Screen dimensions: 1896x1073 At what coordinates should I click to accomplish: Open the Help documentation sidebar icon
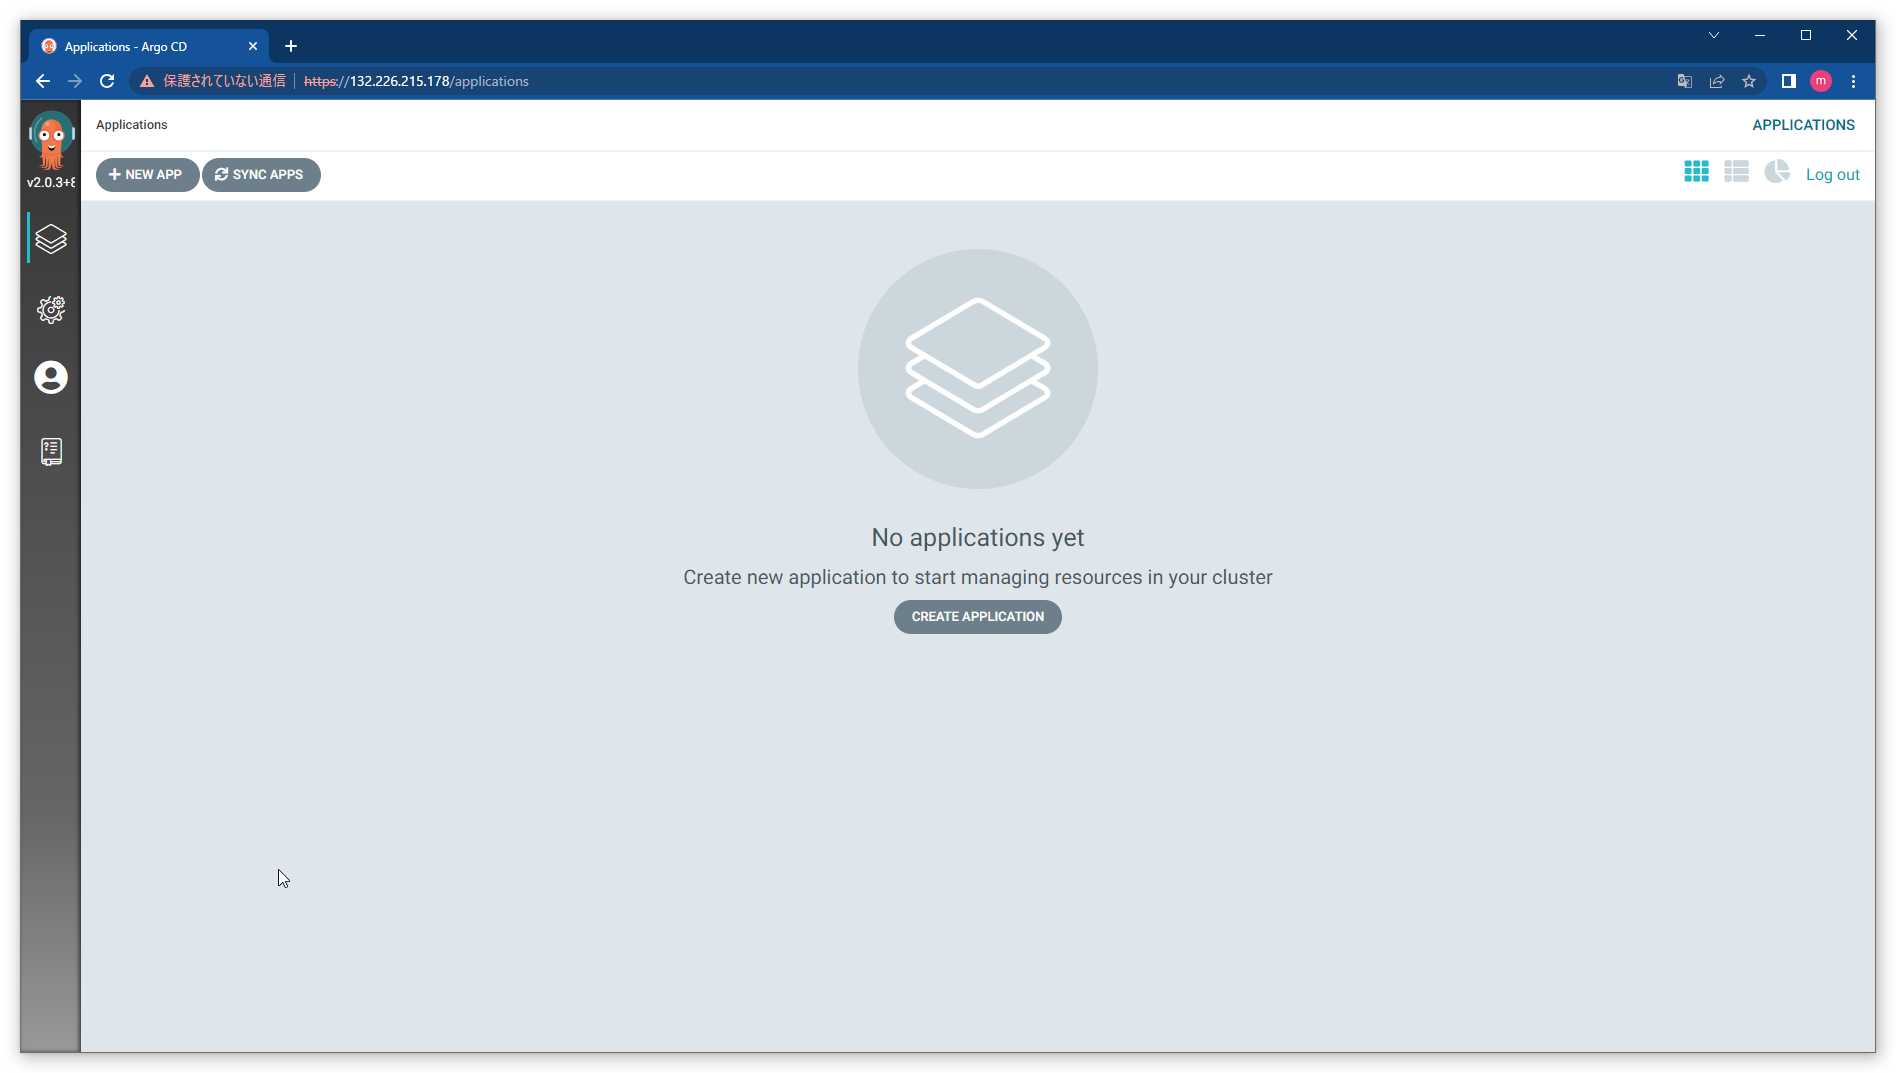tap(50, 451)
